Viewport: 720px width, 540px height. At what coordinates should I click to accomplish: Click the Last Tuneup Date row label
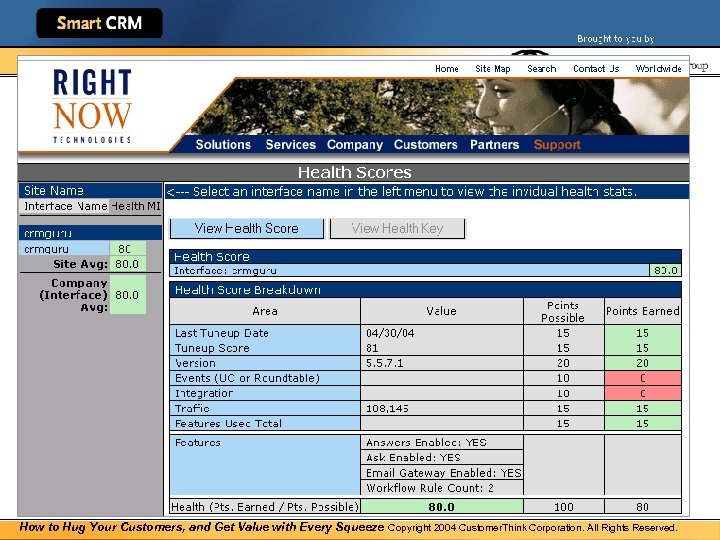[x=222, y=333]
